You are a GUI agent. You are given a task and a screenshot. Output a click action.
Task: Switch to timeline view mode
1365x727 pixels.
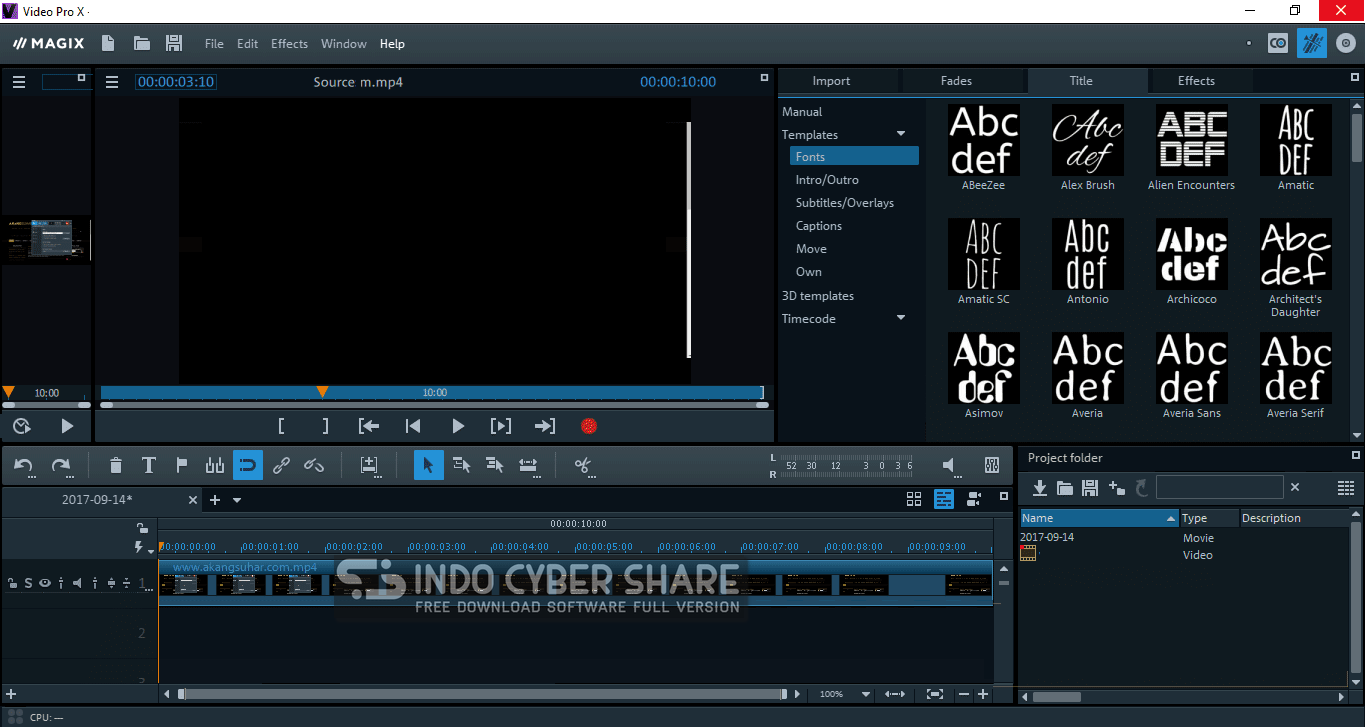pos(944,499)
